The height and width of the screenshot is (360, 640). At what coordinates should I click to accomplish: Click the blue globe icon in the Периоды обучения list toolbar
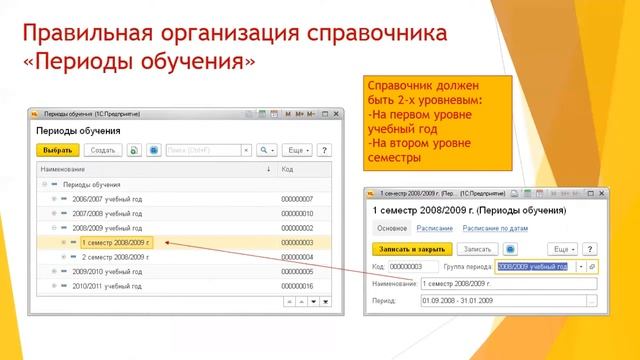(x=154, y=150)
